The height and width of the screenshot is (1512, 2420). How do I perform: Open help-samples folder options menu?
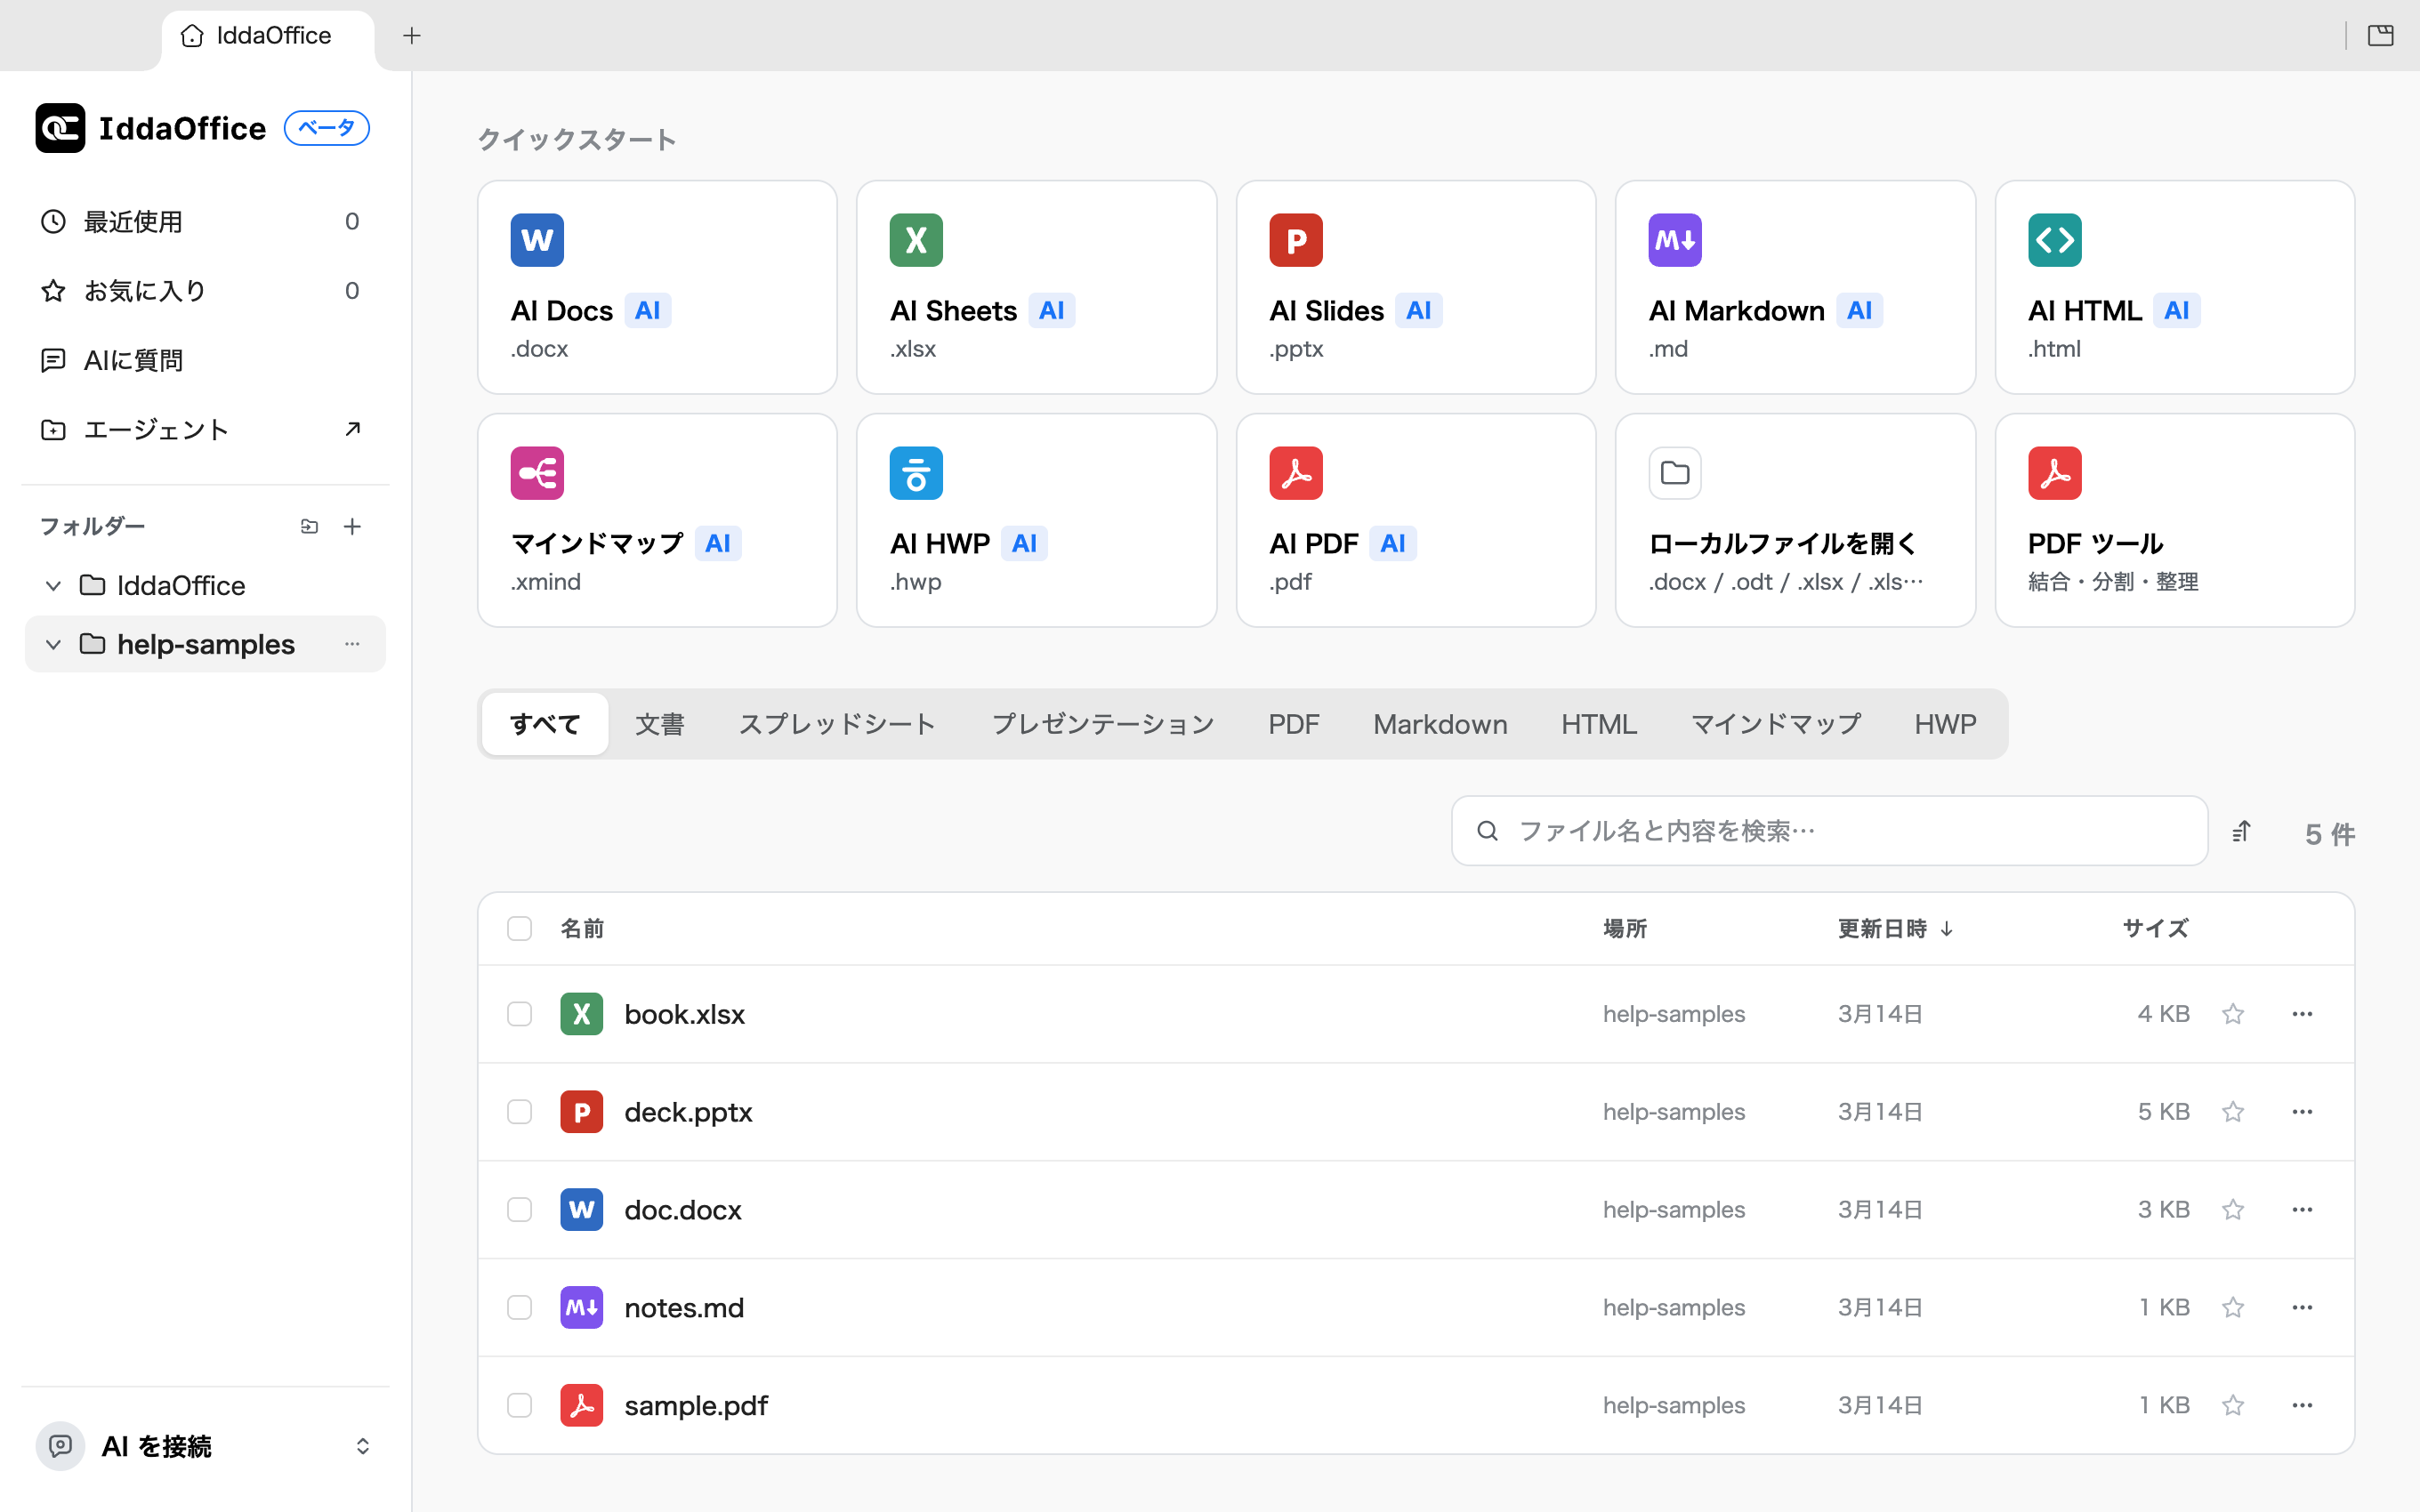point(352,644)
